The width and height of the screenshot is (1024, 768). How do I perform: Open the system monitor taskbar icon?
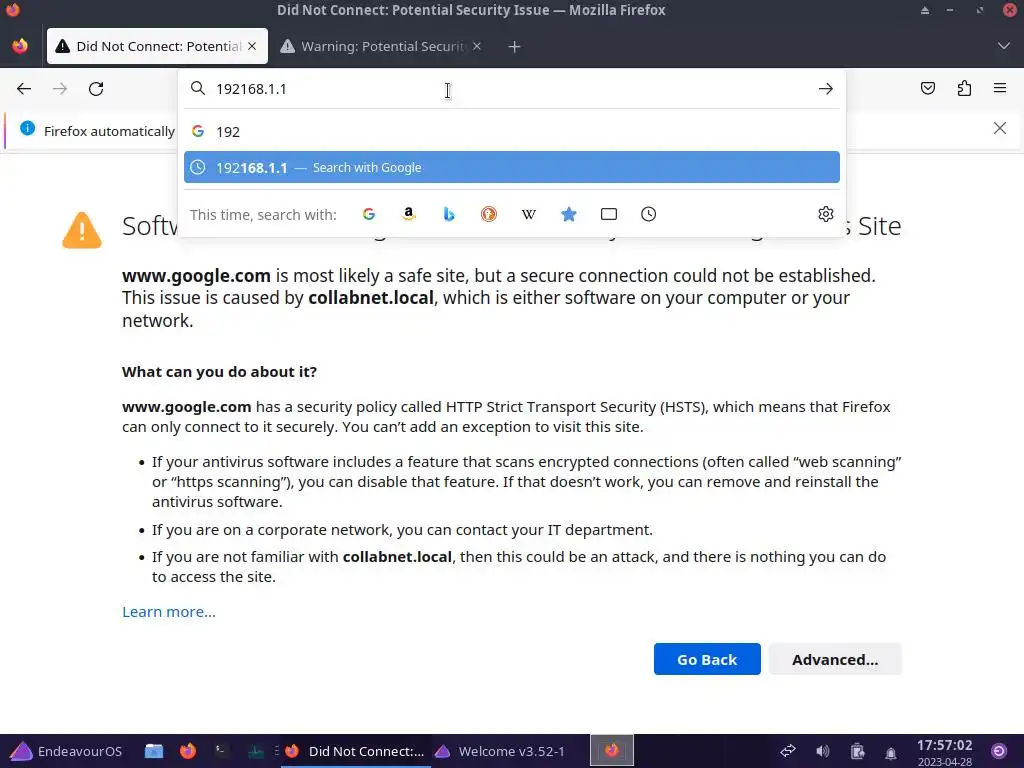(255, 751)
